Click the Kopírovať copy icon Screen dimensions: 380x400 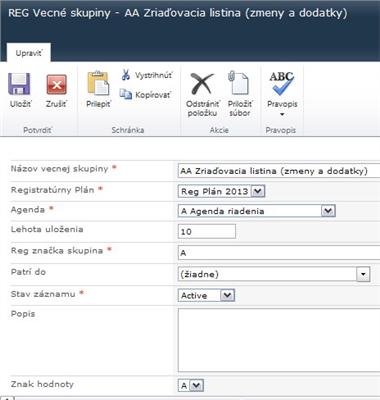click(x=126, y=94)
